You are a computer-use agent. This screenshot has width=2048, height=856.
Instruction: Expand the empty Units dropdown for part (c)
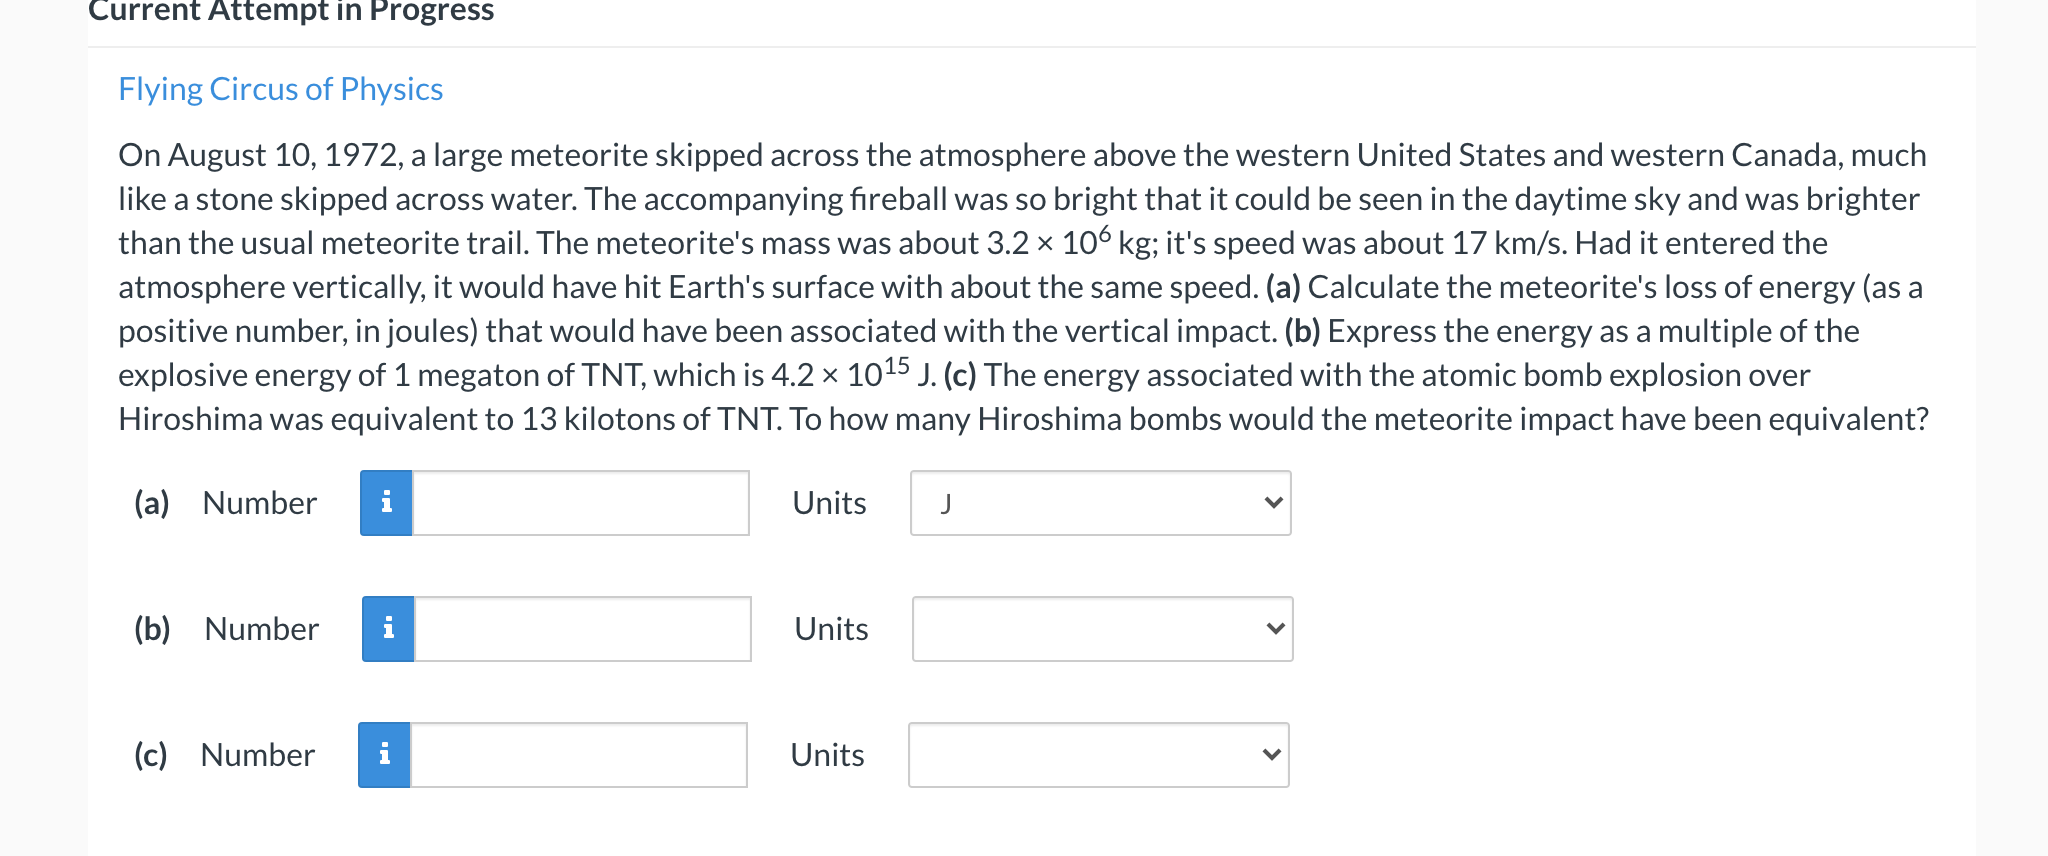click(1098, 755)
